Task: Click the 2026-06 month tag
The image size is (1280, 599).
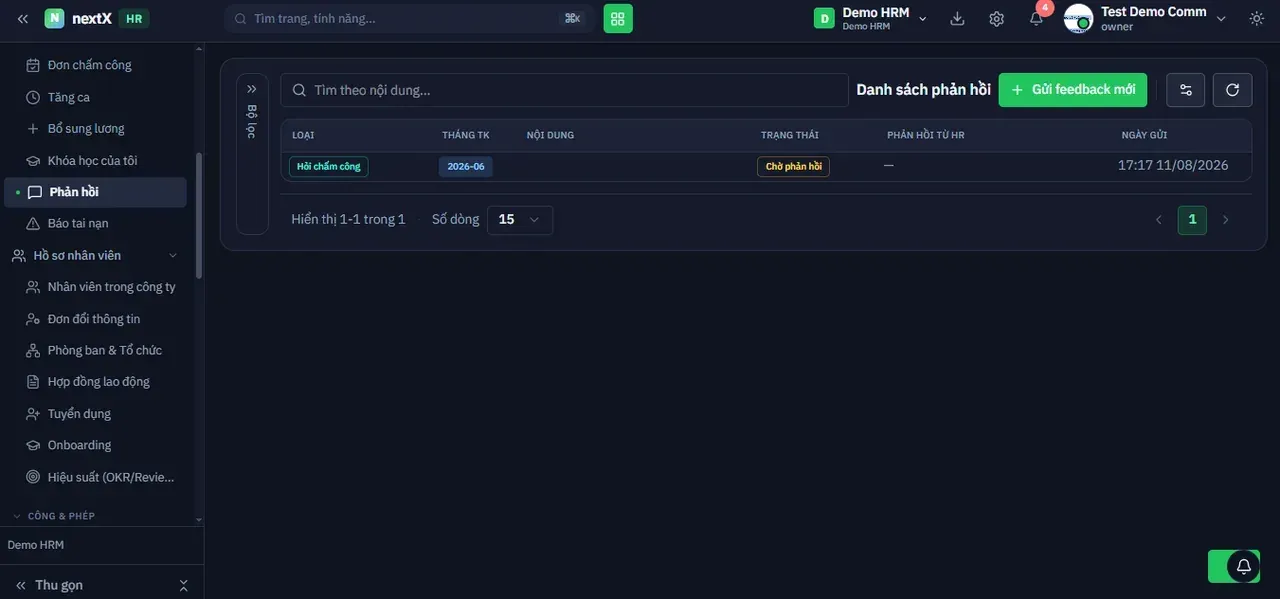Action: [x=466, y=167]
